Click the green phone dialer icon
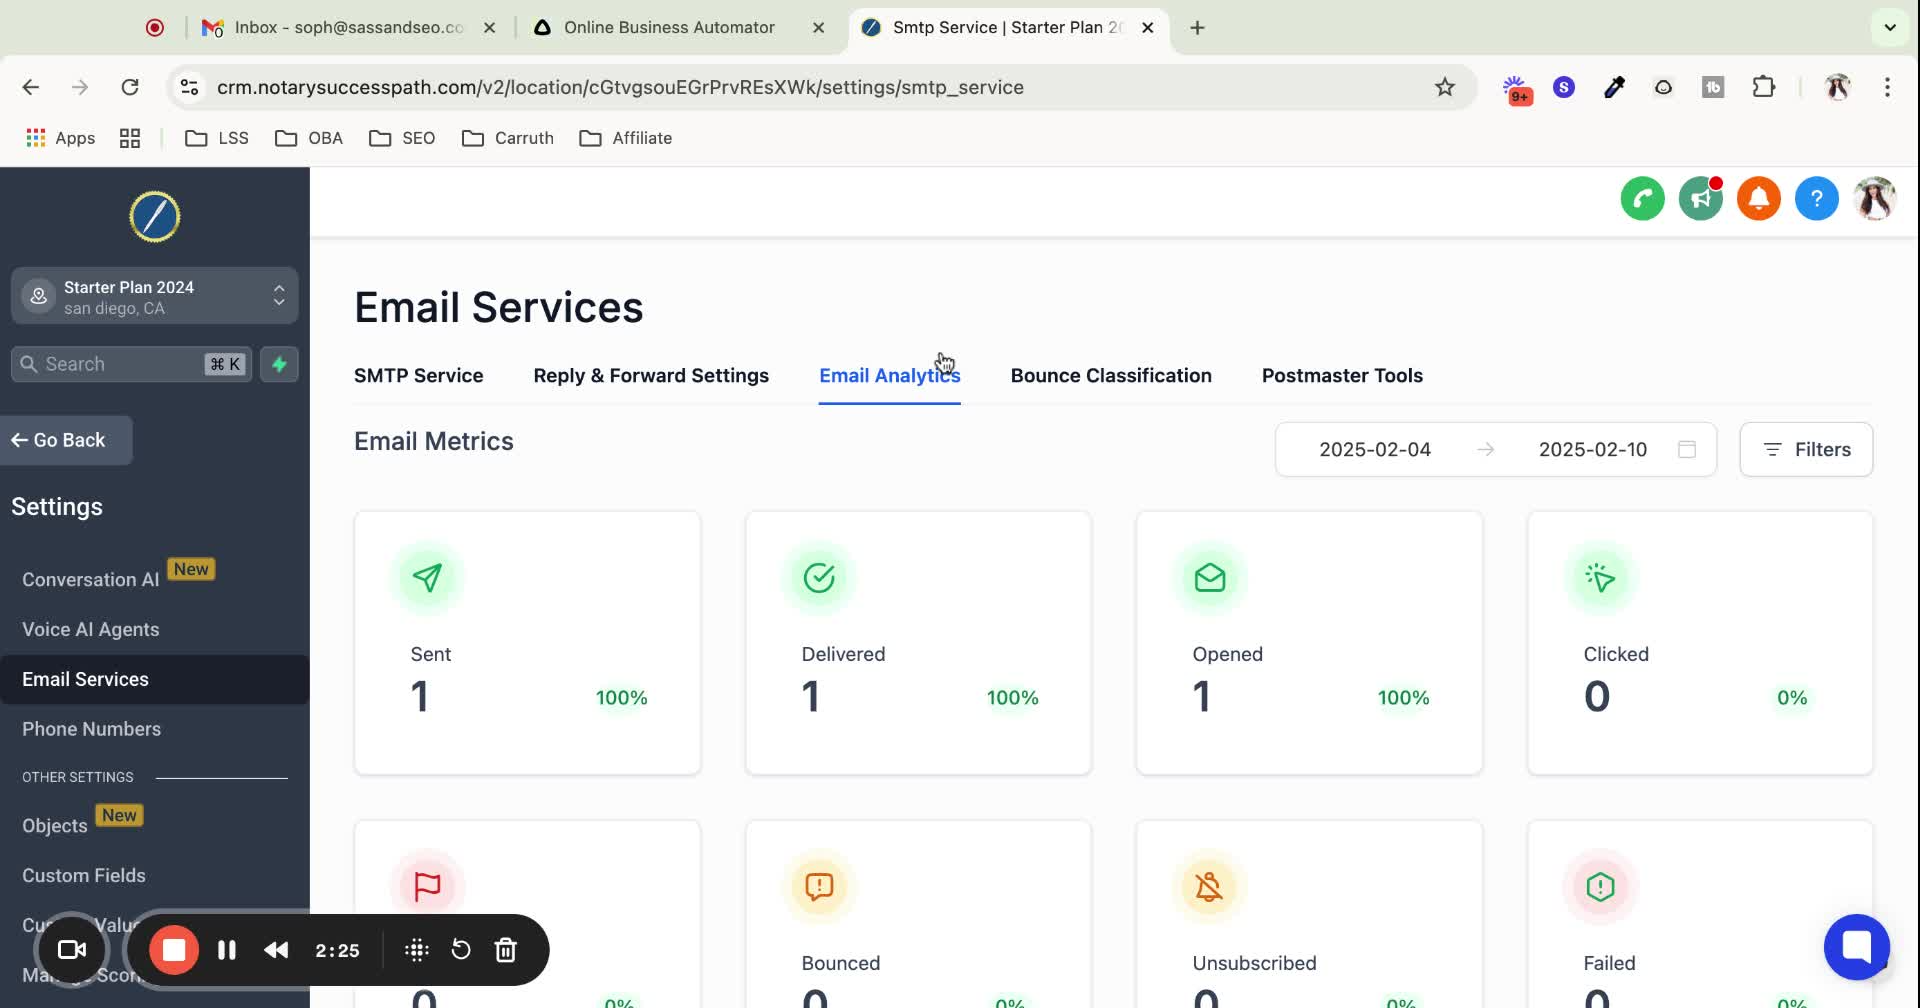This screenshot has width=1920, height=1008. click(x=1642, y=199)
